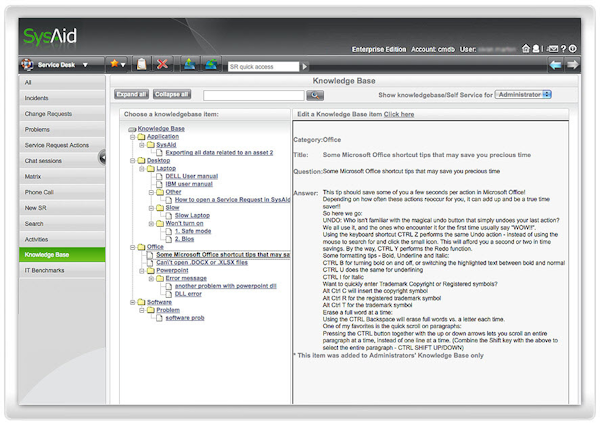
Task: Open 'another problem with powerpoint dll'
Action: [x=225, y=286]
